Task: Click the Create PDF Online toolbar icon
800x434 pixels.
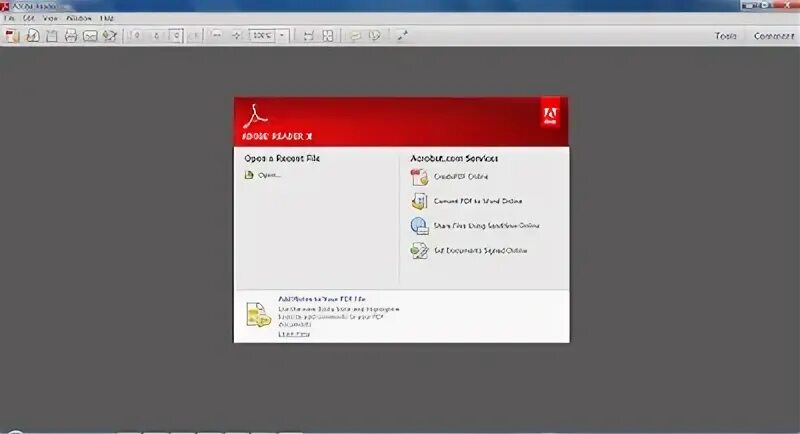Action: click(12, 36)
